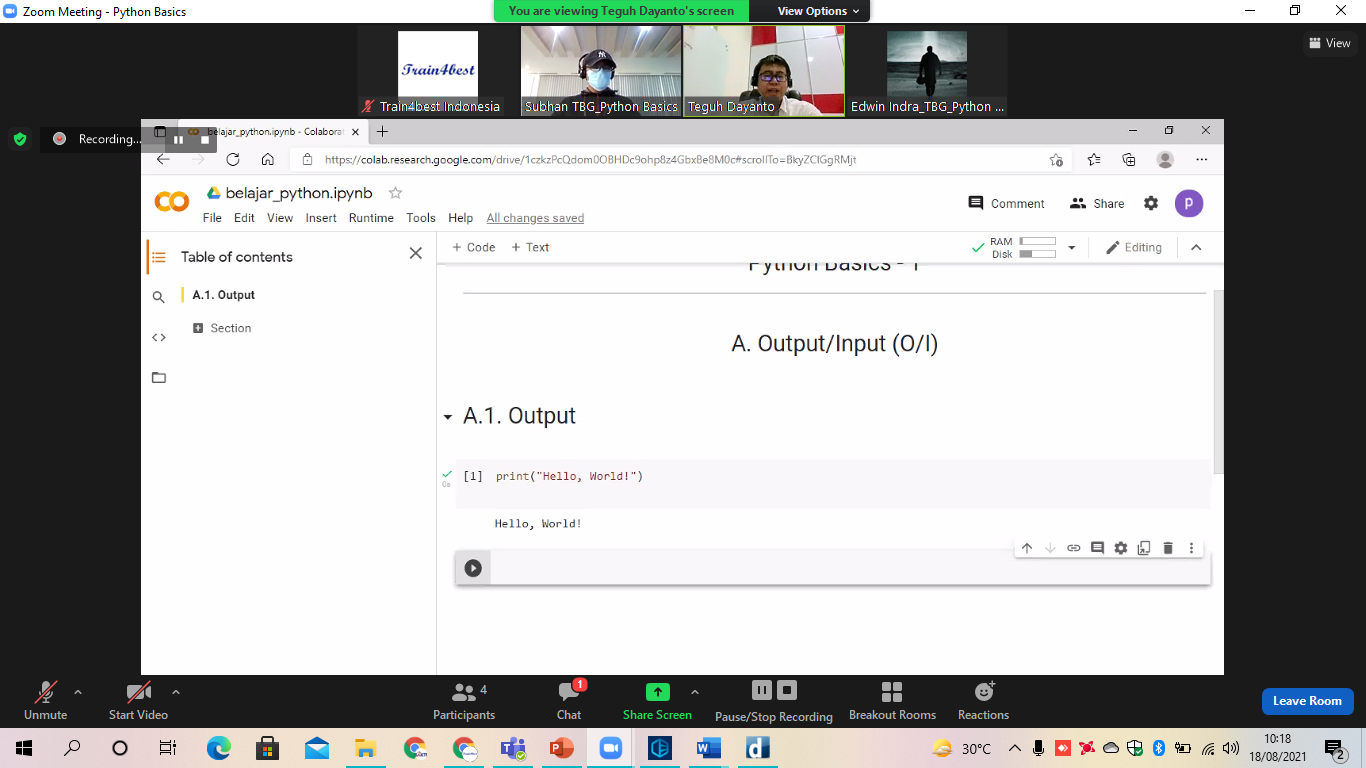Open the RAM/Disk resources dropdown

[1071, 248]
